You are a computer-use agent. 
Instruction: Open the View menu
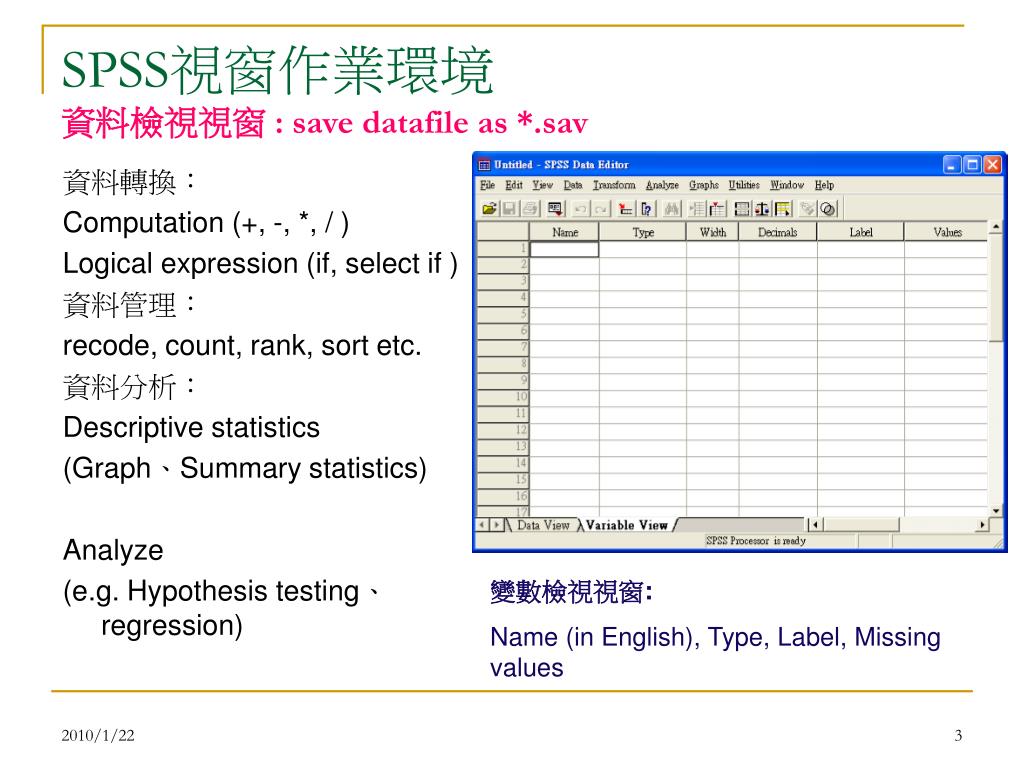(x=542, y=185)
